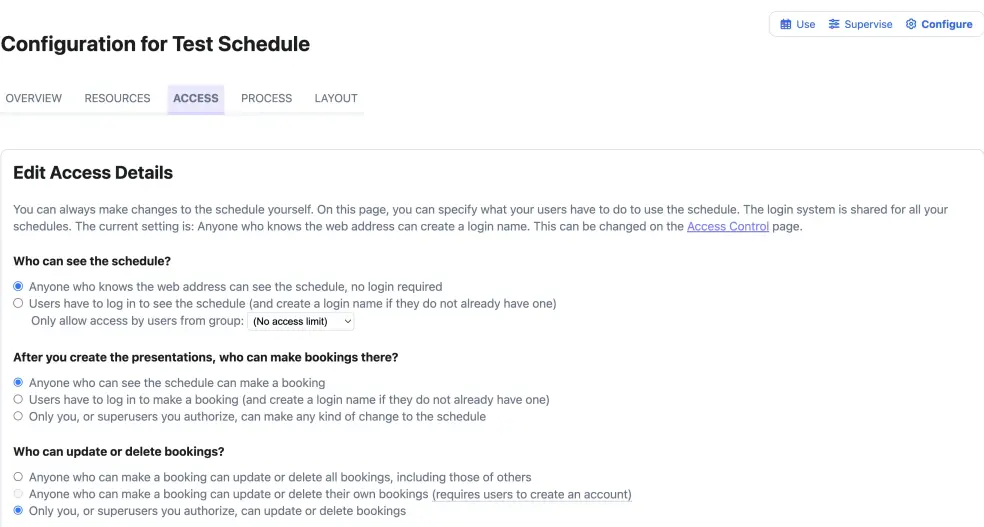Screen dimensions: 984x527
Task: Open the Configure section
Action: [939, 24]
